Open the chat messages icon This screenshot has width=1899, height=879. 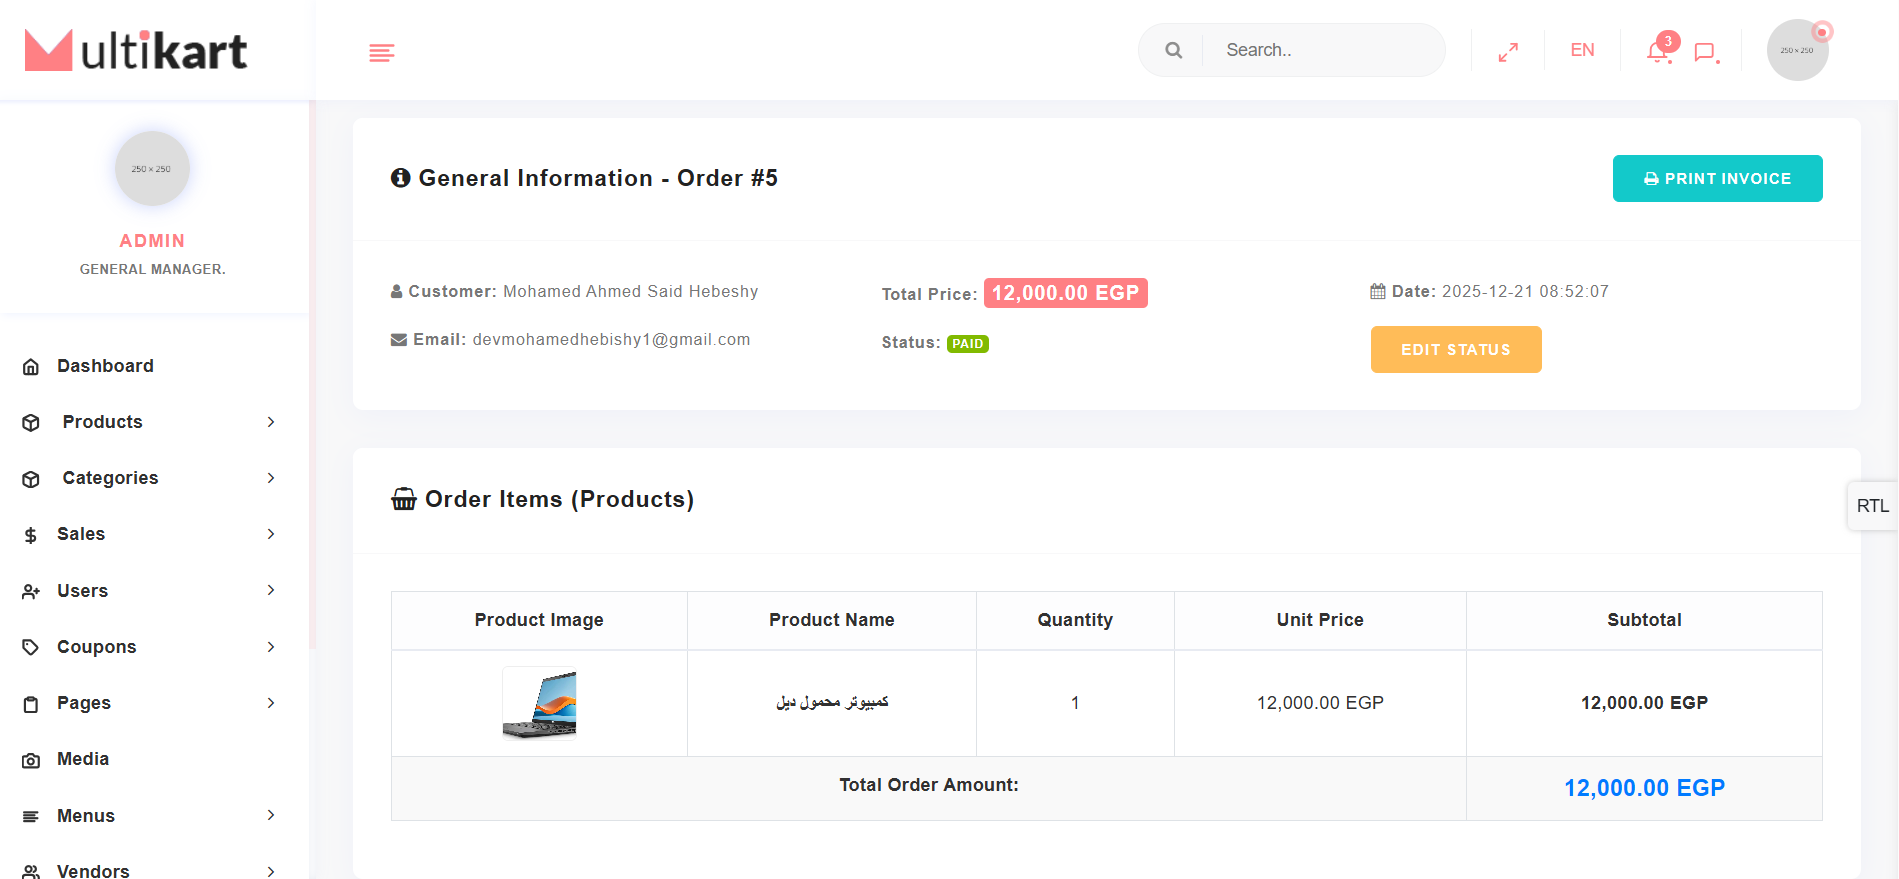[1705, 52]
